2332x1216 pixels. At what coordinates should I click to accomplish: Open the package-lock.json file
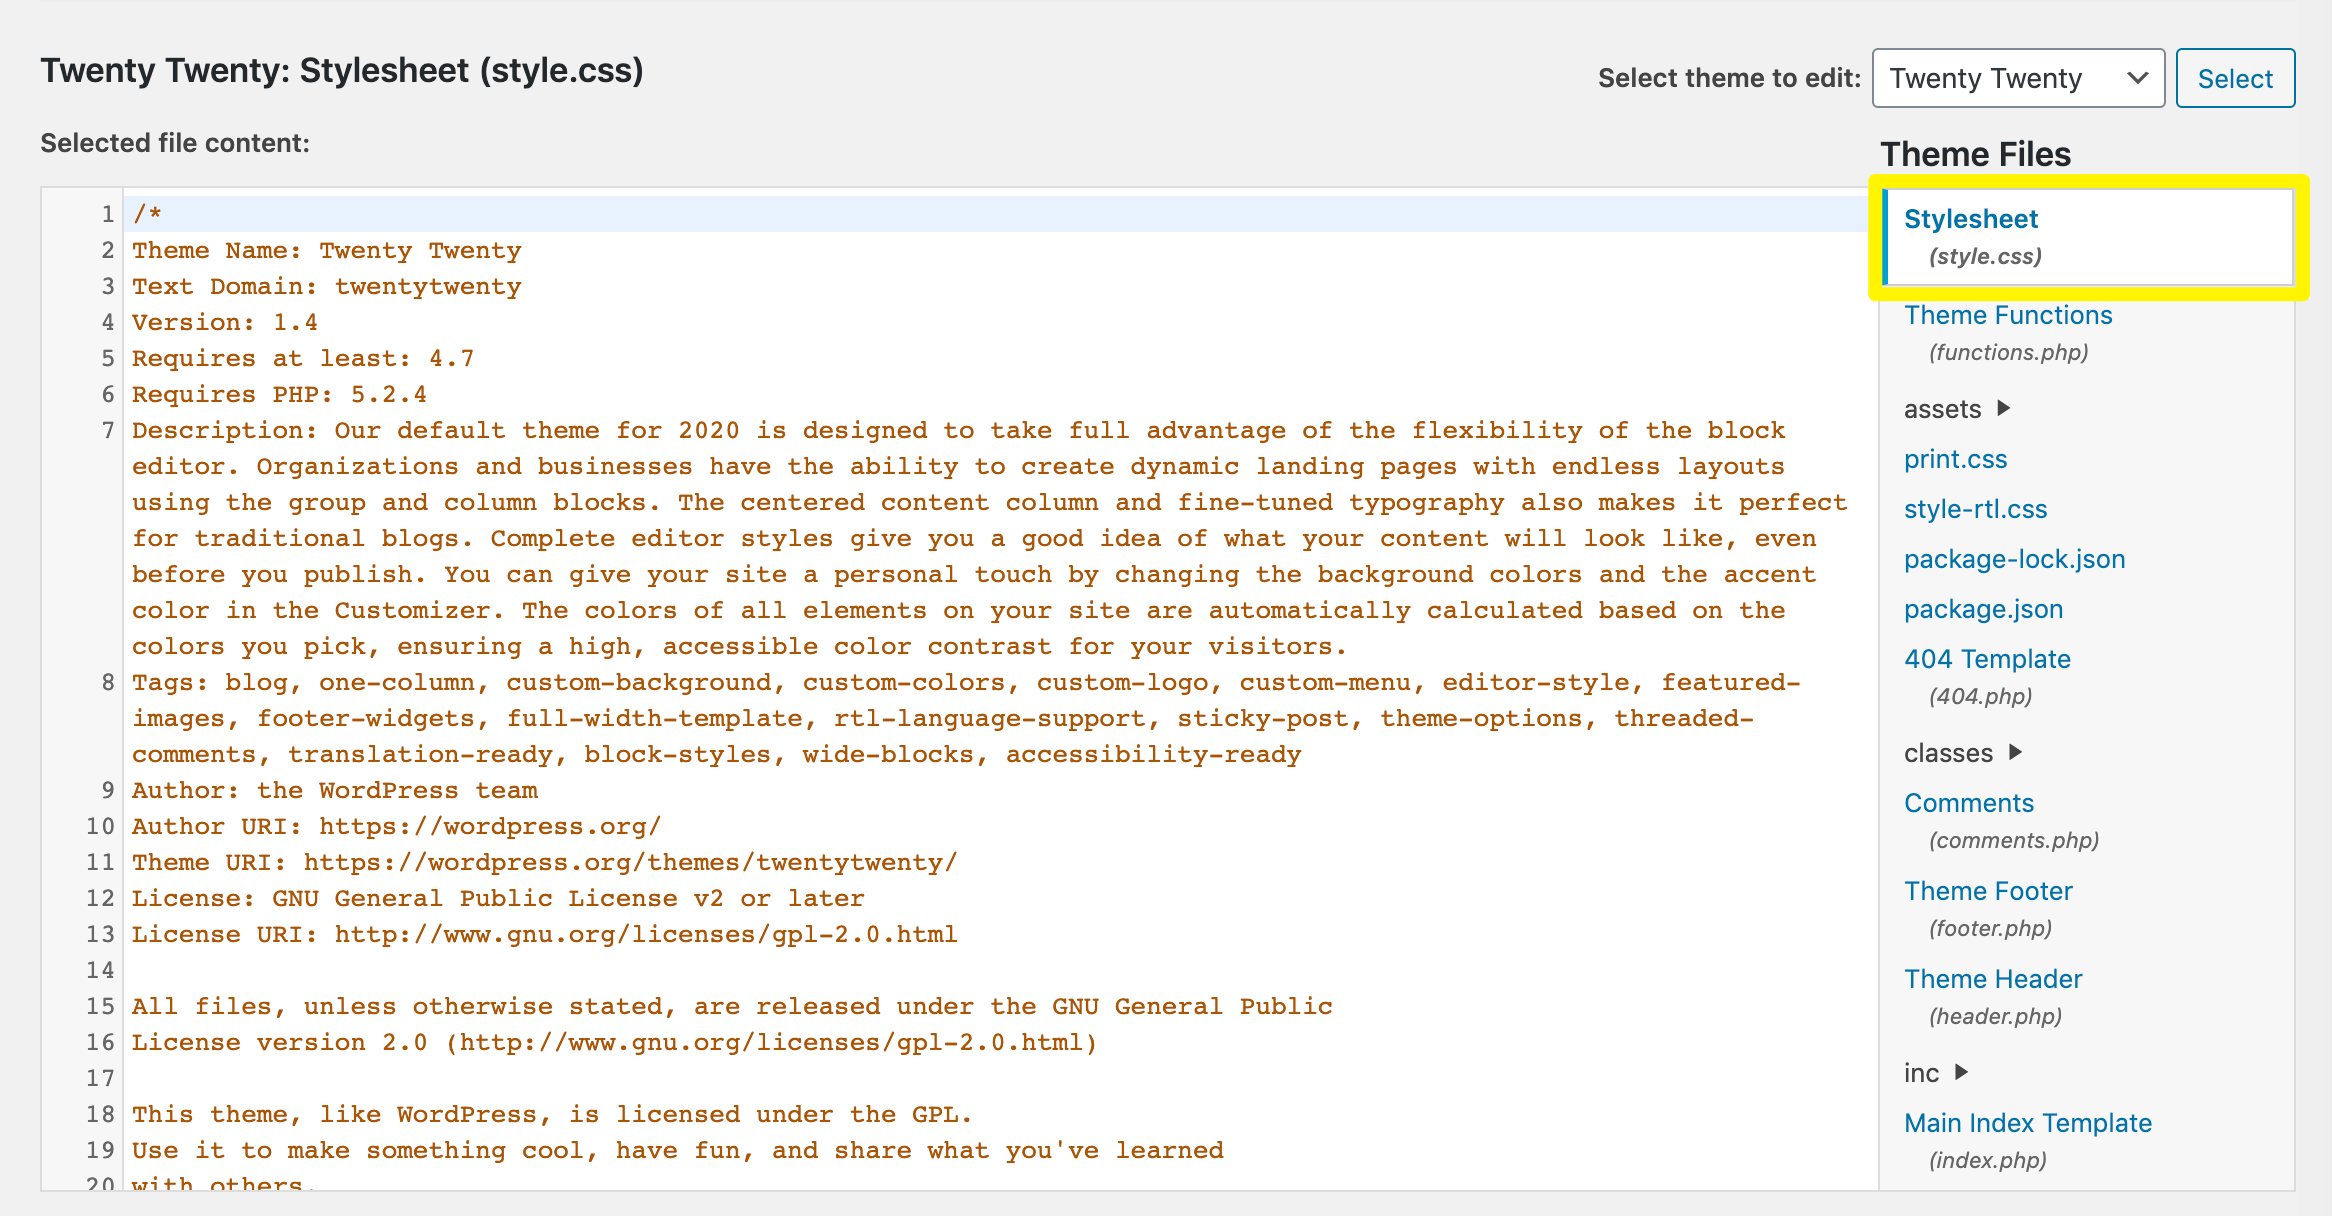[2015, 559]
